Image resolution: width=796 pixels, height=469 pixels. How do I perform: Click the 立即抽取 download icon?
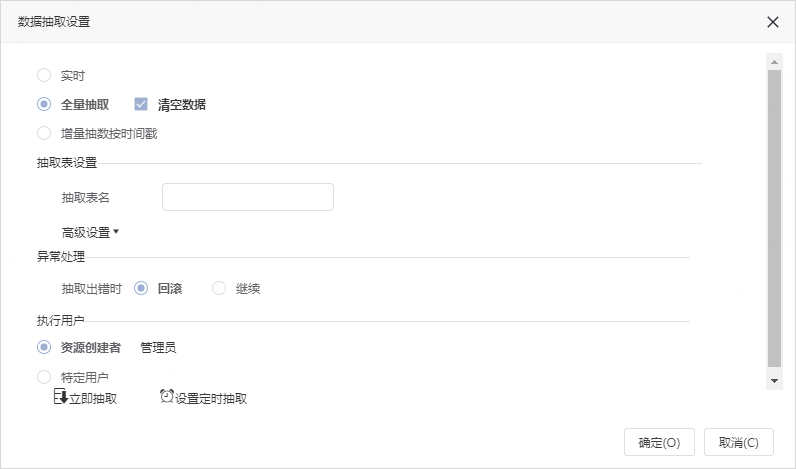coord(61,396)
